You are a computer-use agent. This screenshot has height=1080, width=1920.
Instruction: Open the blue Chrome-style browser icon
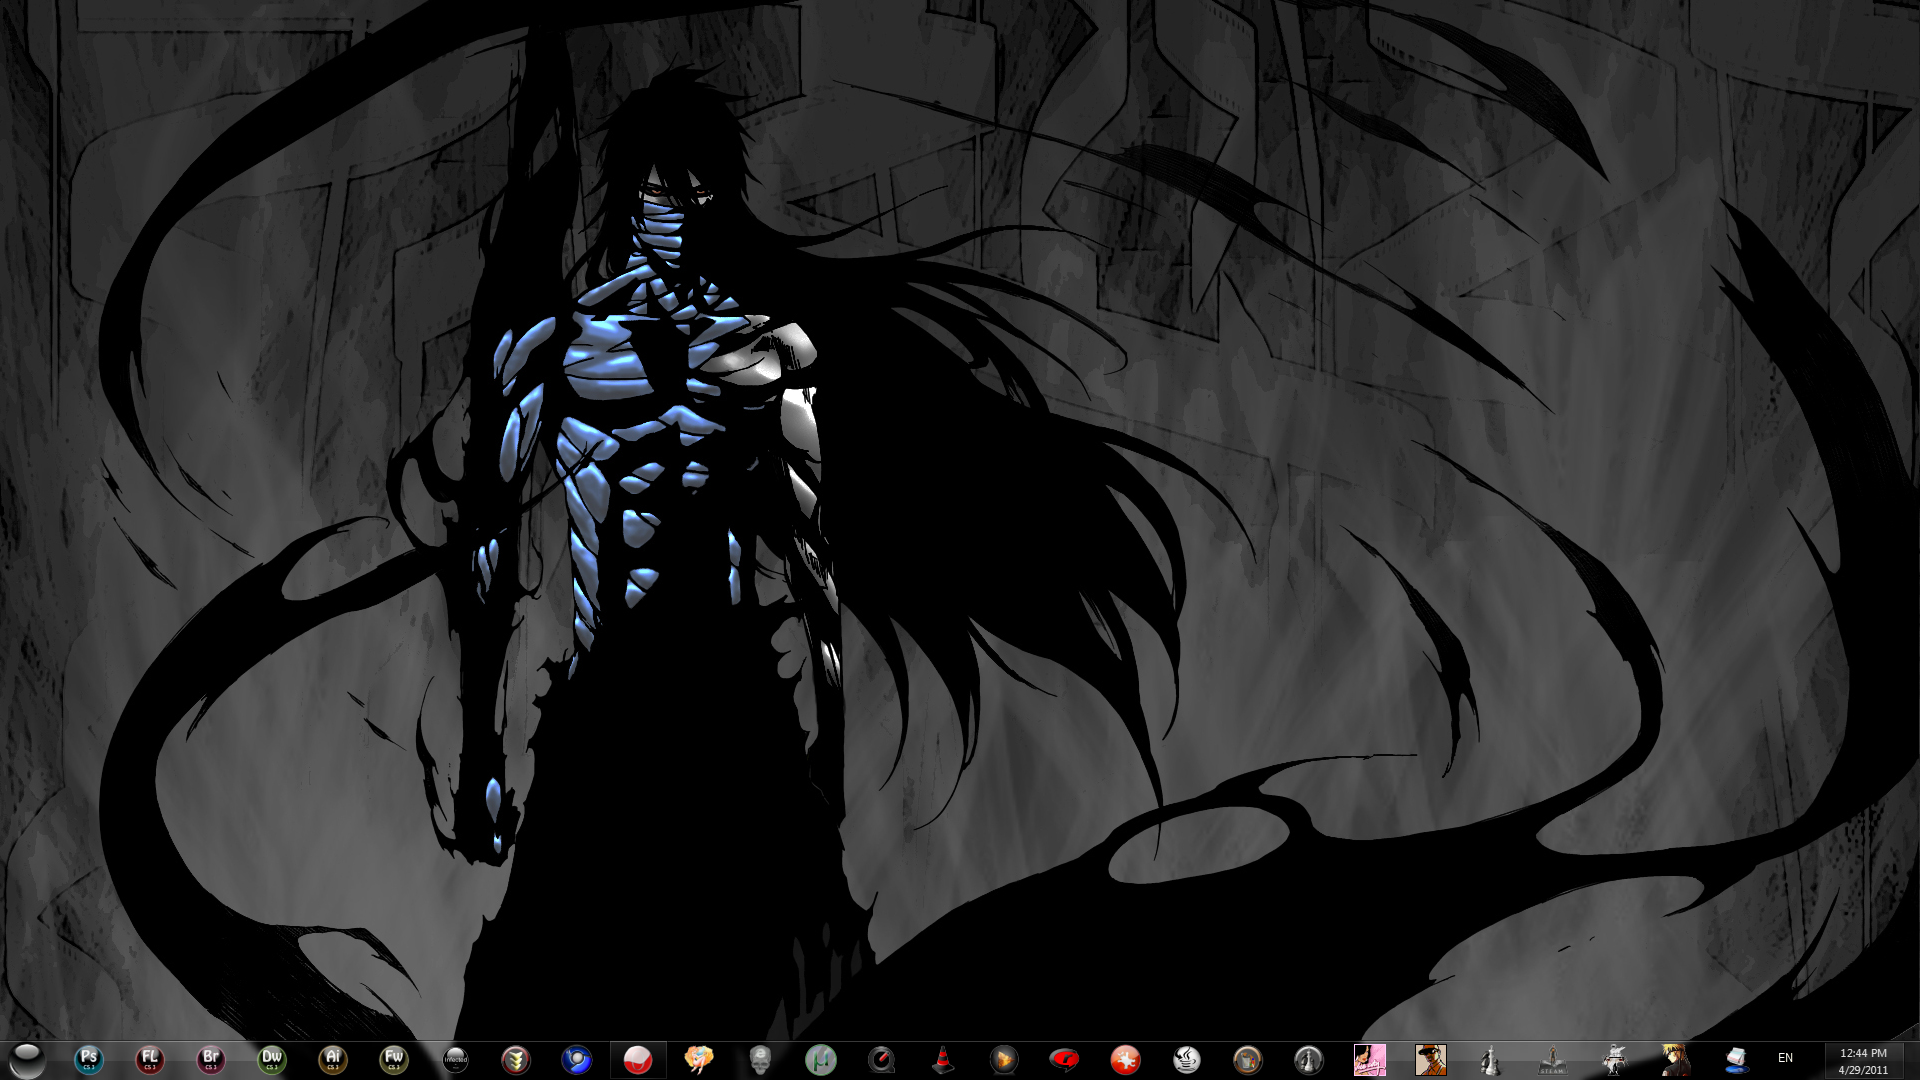pos(577,1059)
